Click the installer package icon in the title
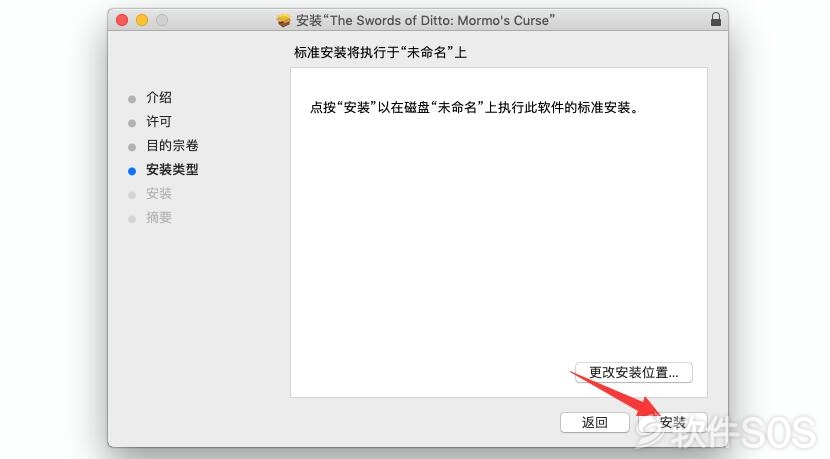 point(284,21)
